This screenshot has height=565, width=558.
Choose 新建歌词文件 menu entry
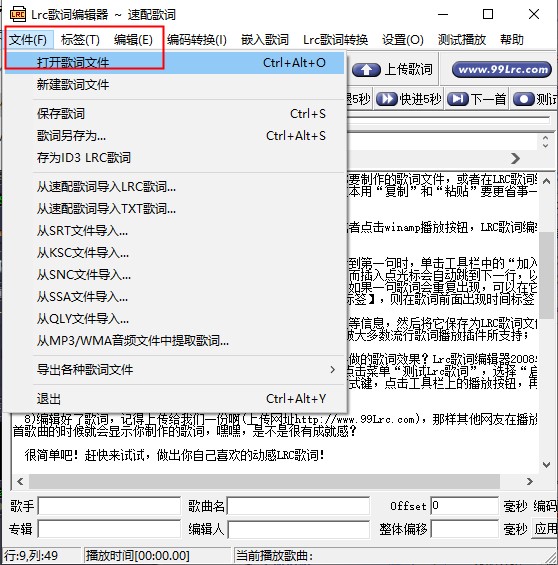tap(174, 85)
